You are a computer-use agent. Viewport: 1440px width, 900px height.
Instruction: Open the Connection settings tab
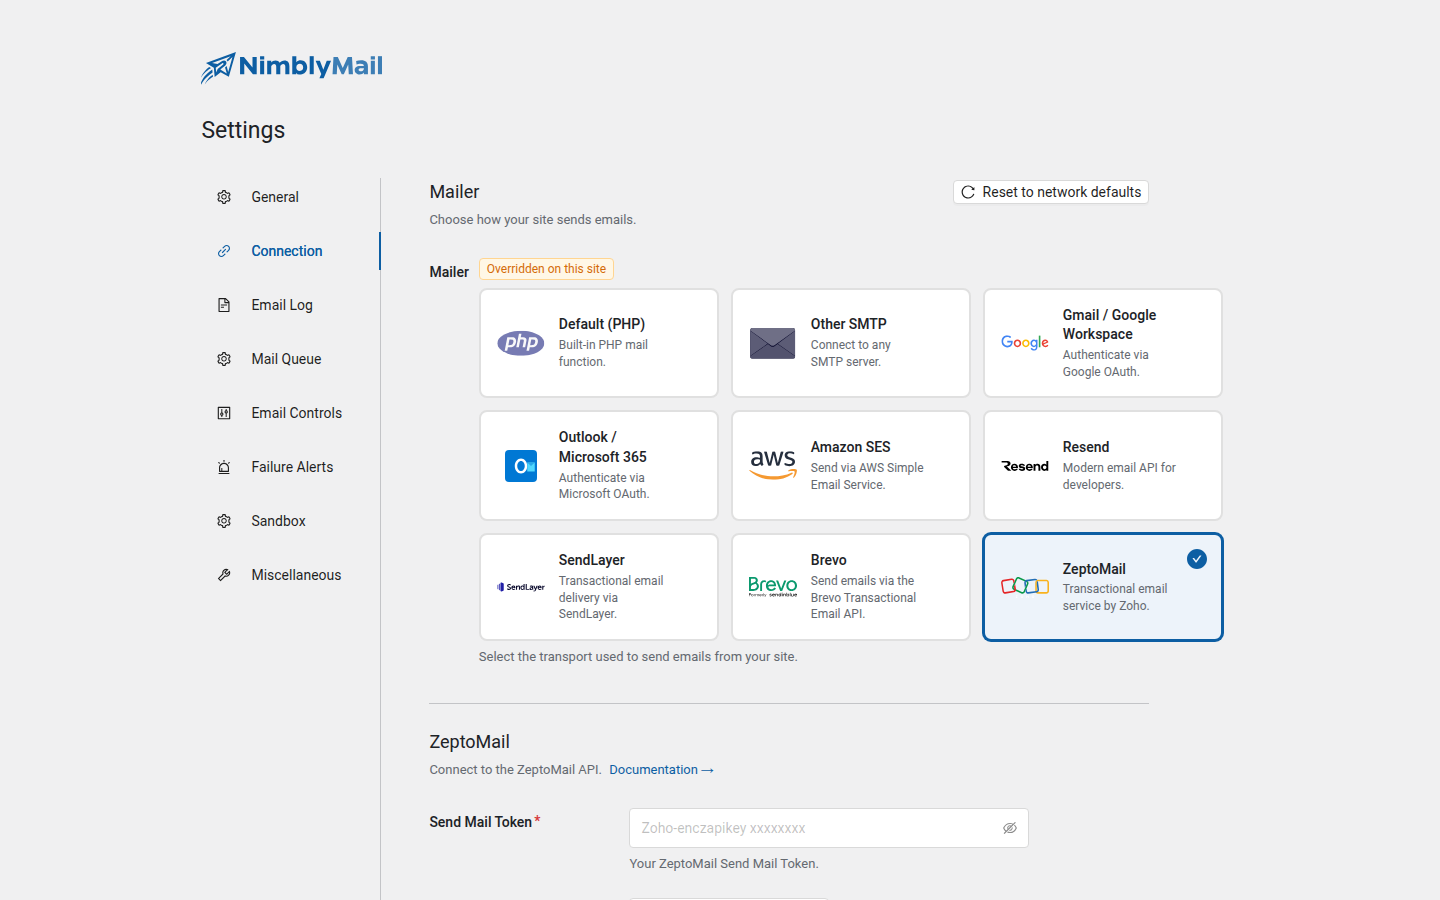(x=290, y=251)
